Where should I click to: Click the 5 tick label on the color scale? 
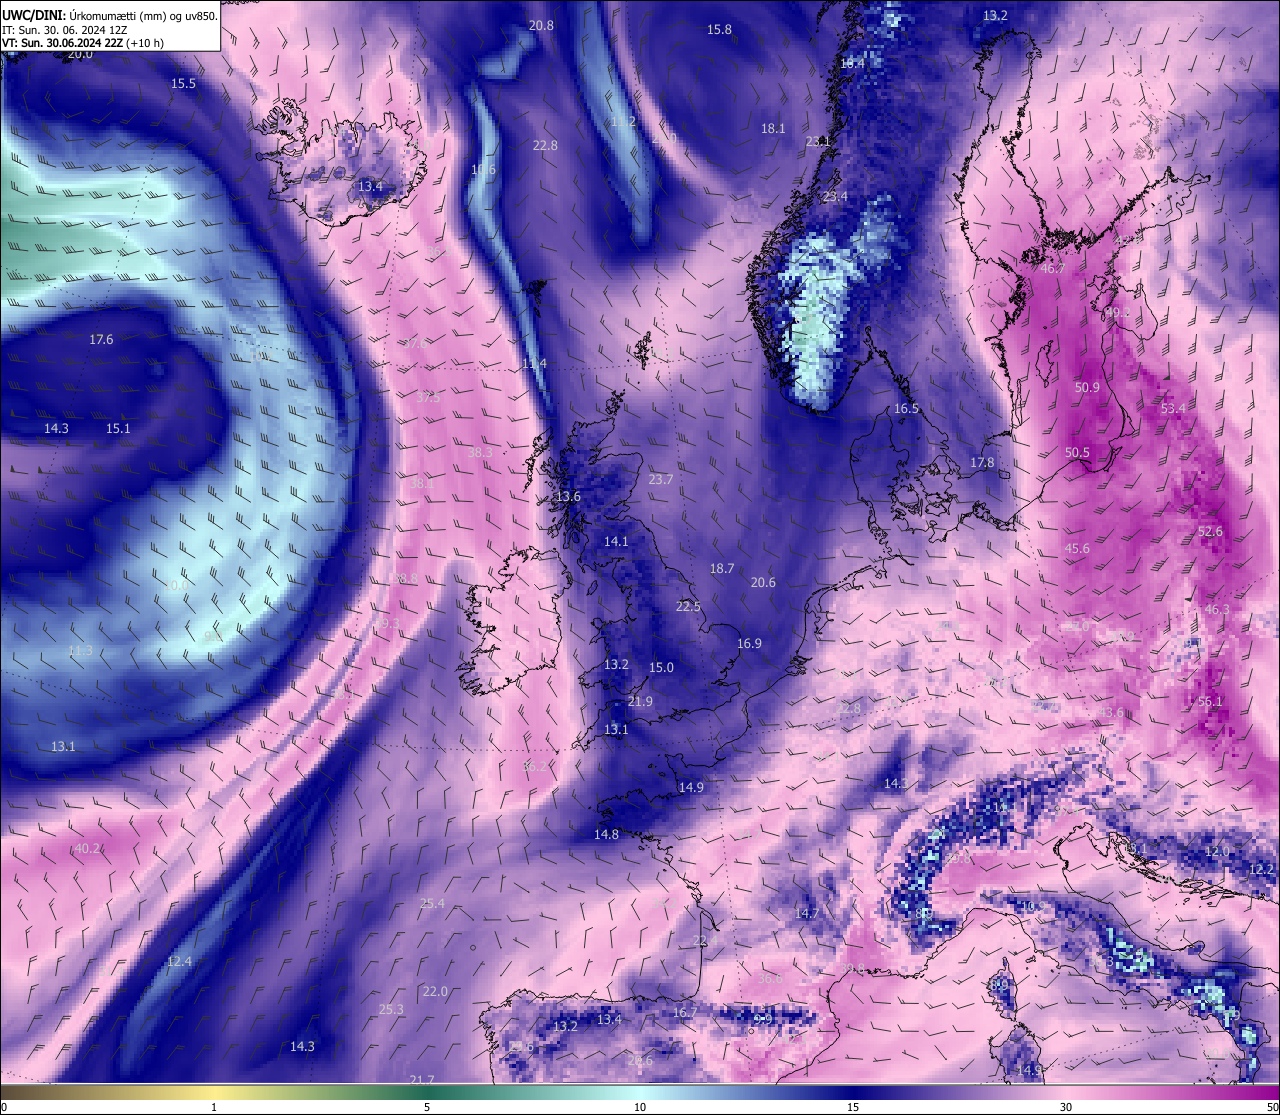point(427,1107)
